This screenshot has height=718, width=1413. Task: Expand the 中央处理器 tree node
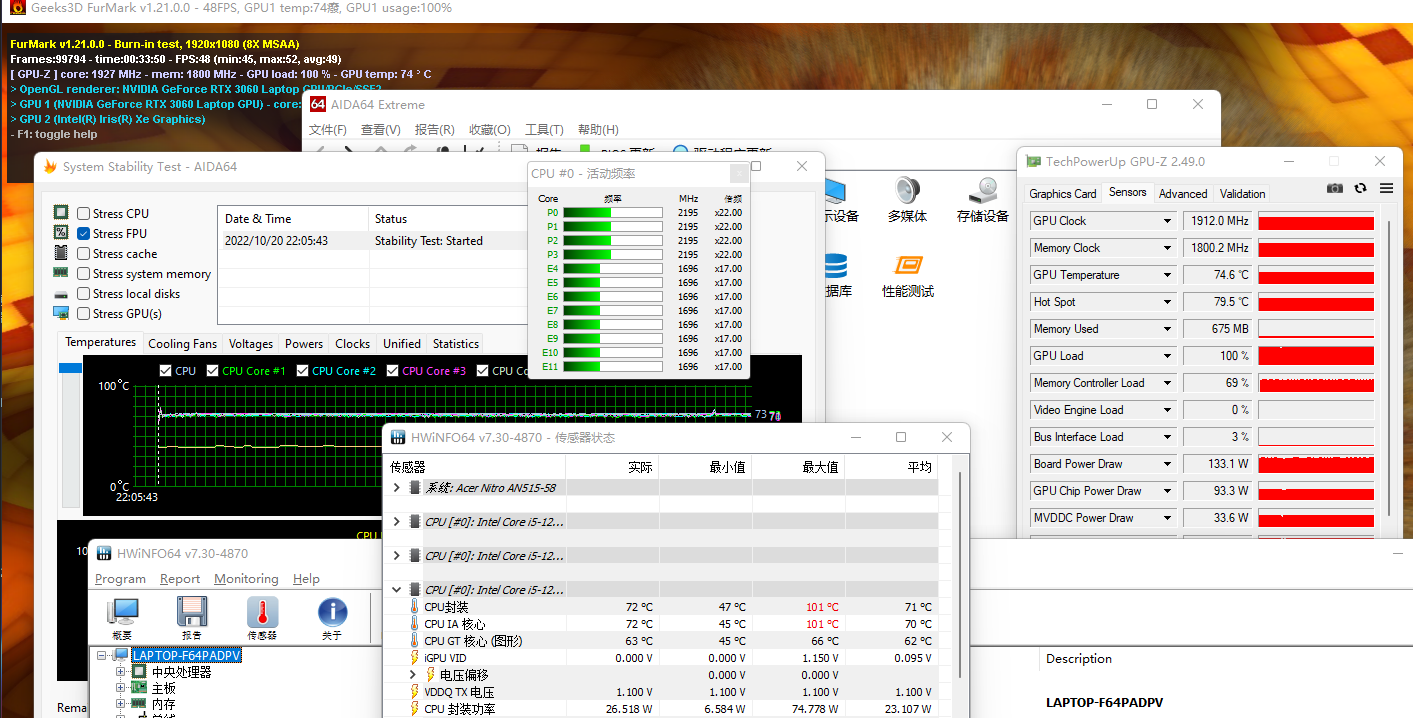[x=121, y=672]
